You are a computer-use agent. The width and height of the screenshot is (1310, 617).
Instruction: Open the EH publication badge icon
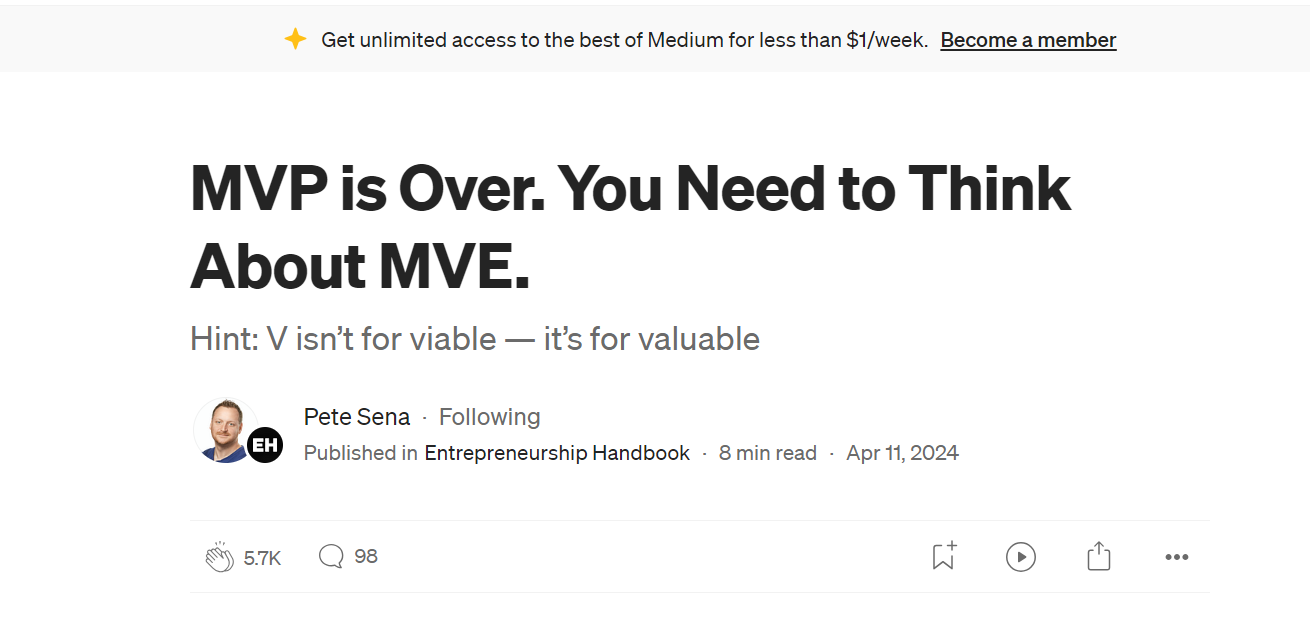click(x=265, y=445)
